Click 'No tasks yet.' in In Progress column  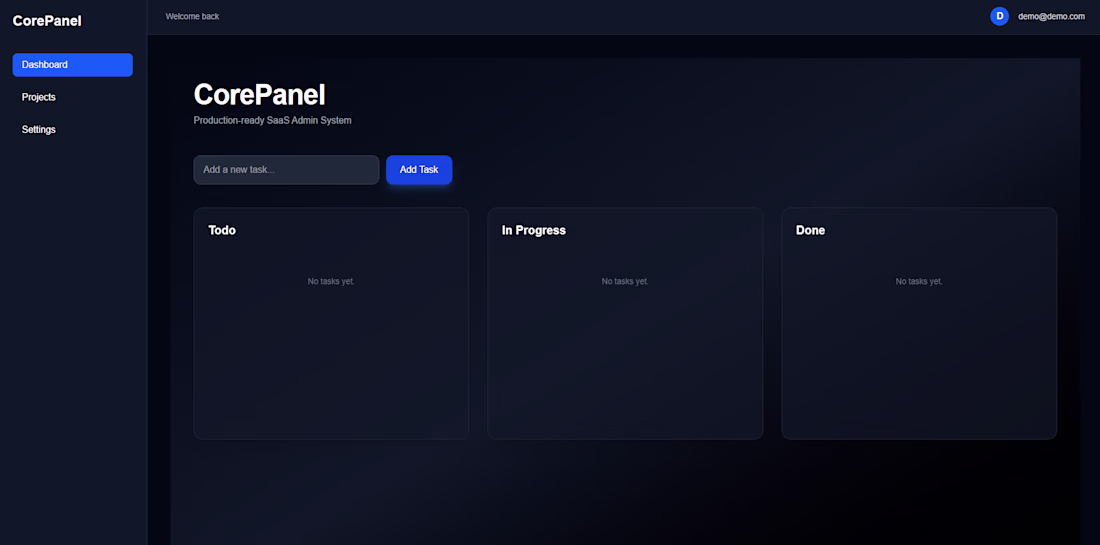click(625, 281)
